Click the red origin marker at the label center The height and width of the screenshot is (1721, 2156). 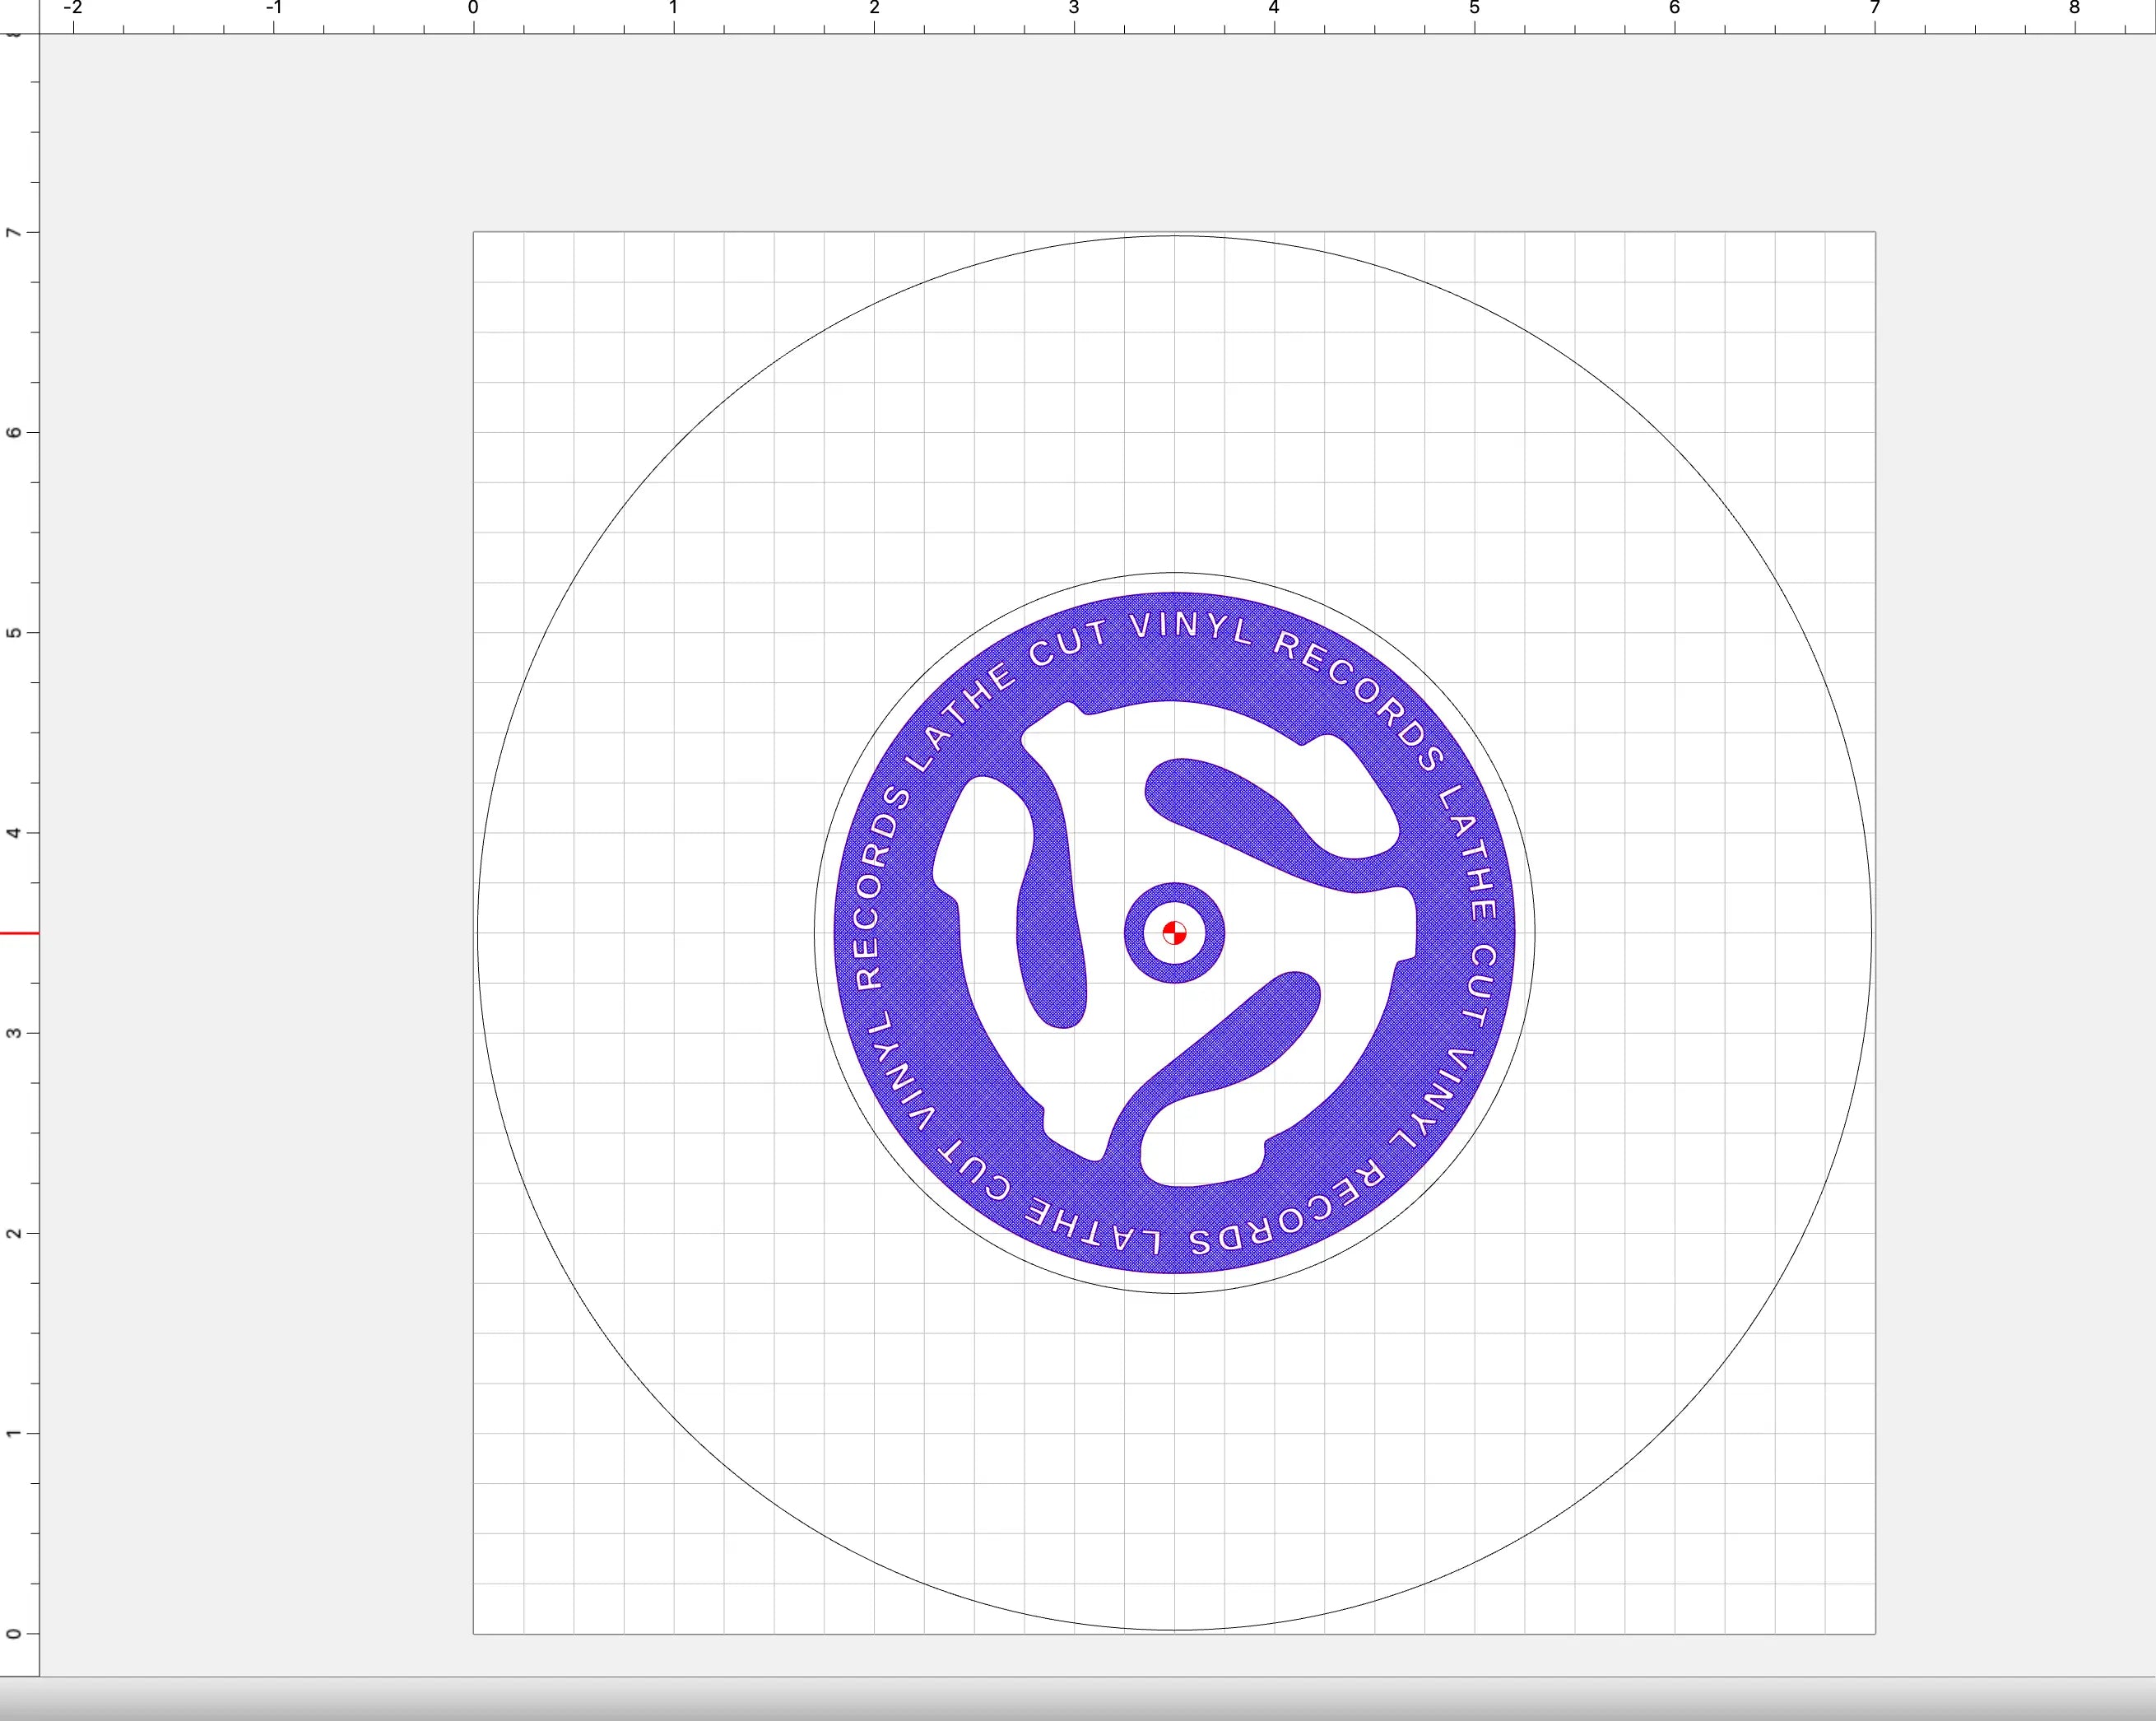click(1174, 933)
